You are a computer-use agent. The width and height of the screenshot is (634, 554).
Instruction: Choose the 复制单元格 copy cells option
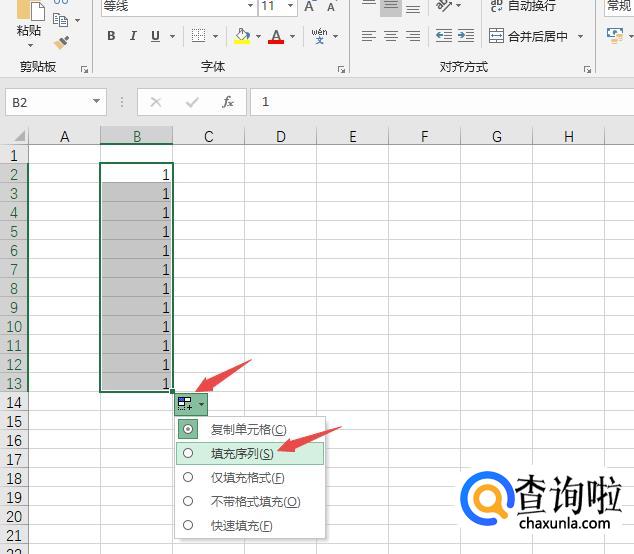point(248,429)
